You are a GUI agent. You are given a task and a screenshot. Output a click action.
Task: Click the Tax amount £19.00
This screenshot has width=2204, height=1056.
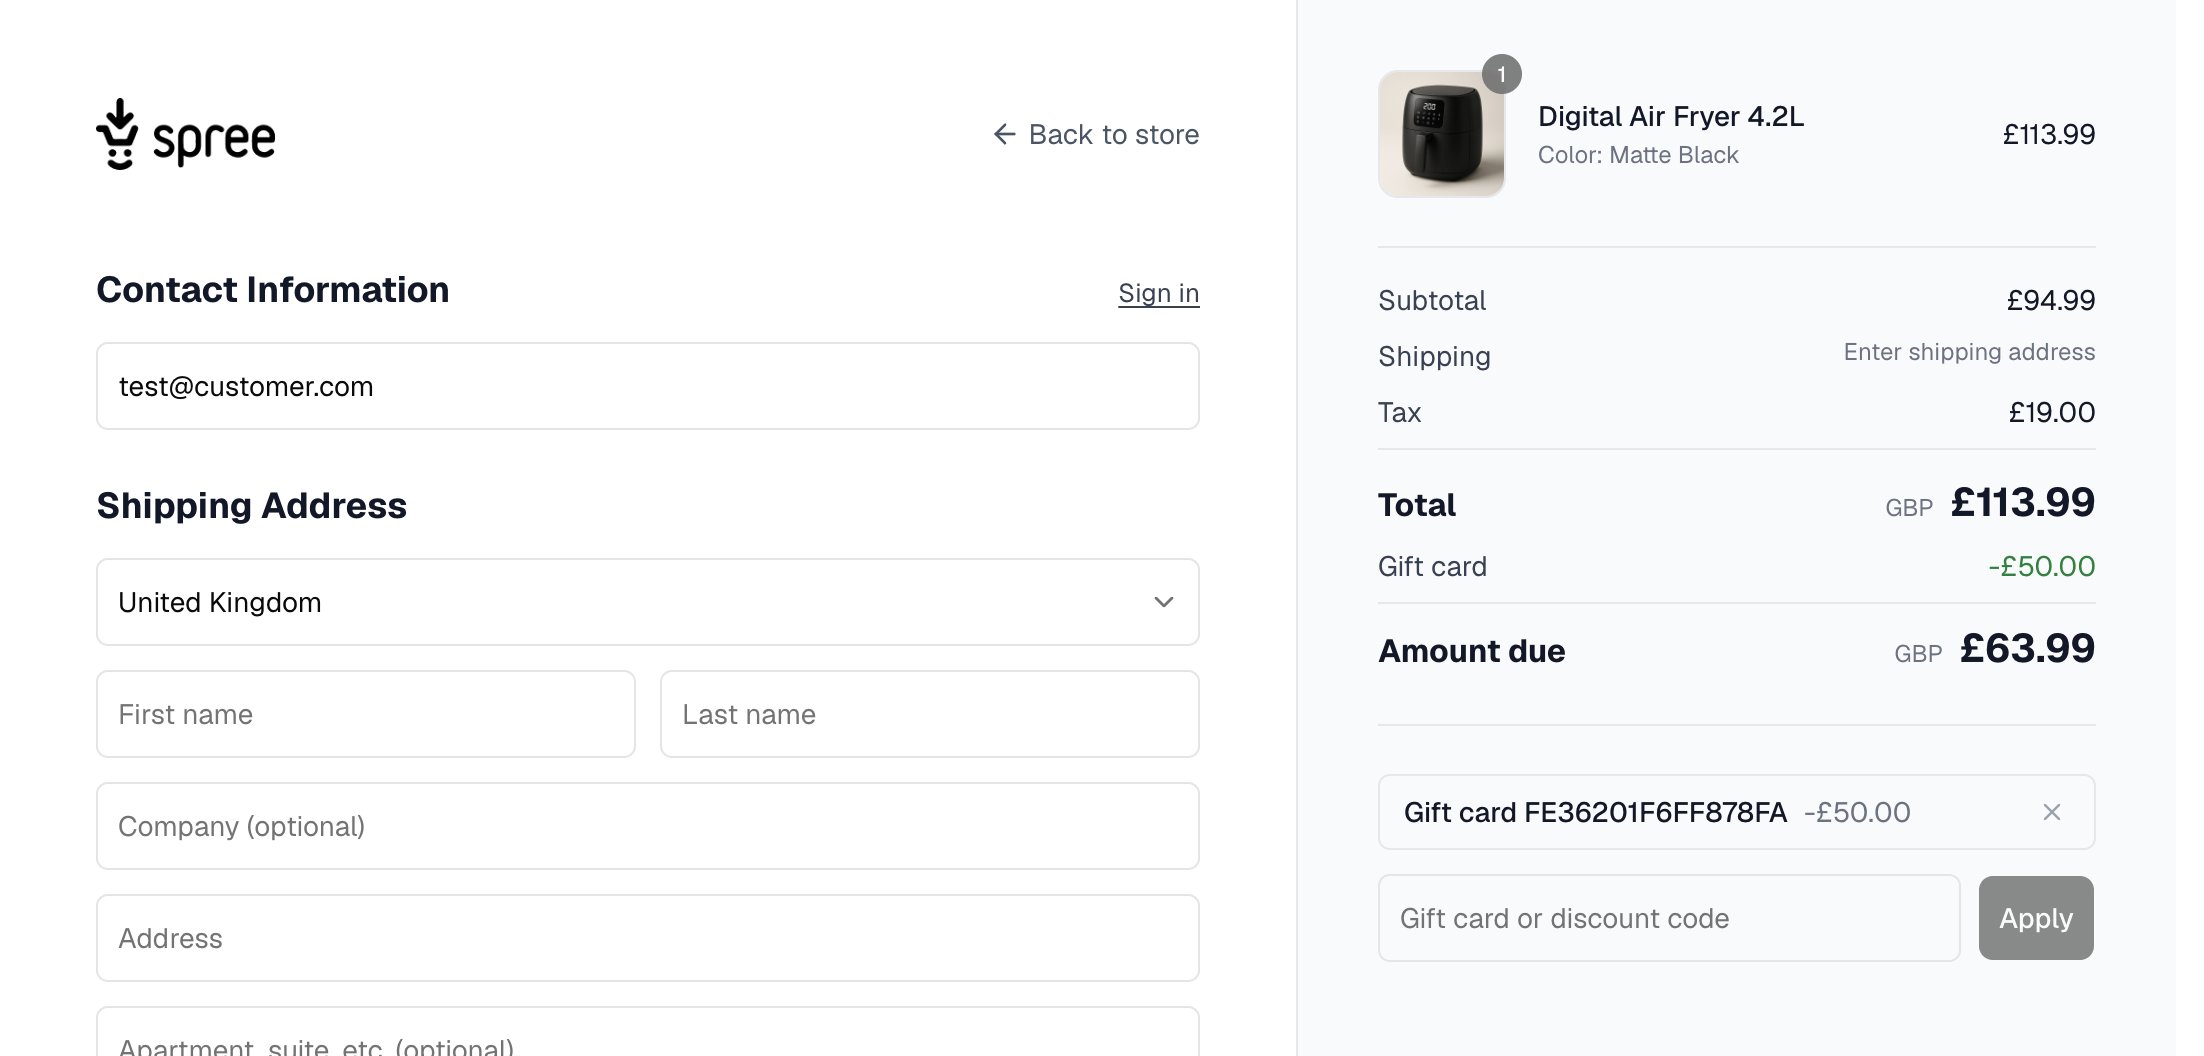[2051, 412]
